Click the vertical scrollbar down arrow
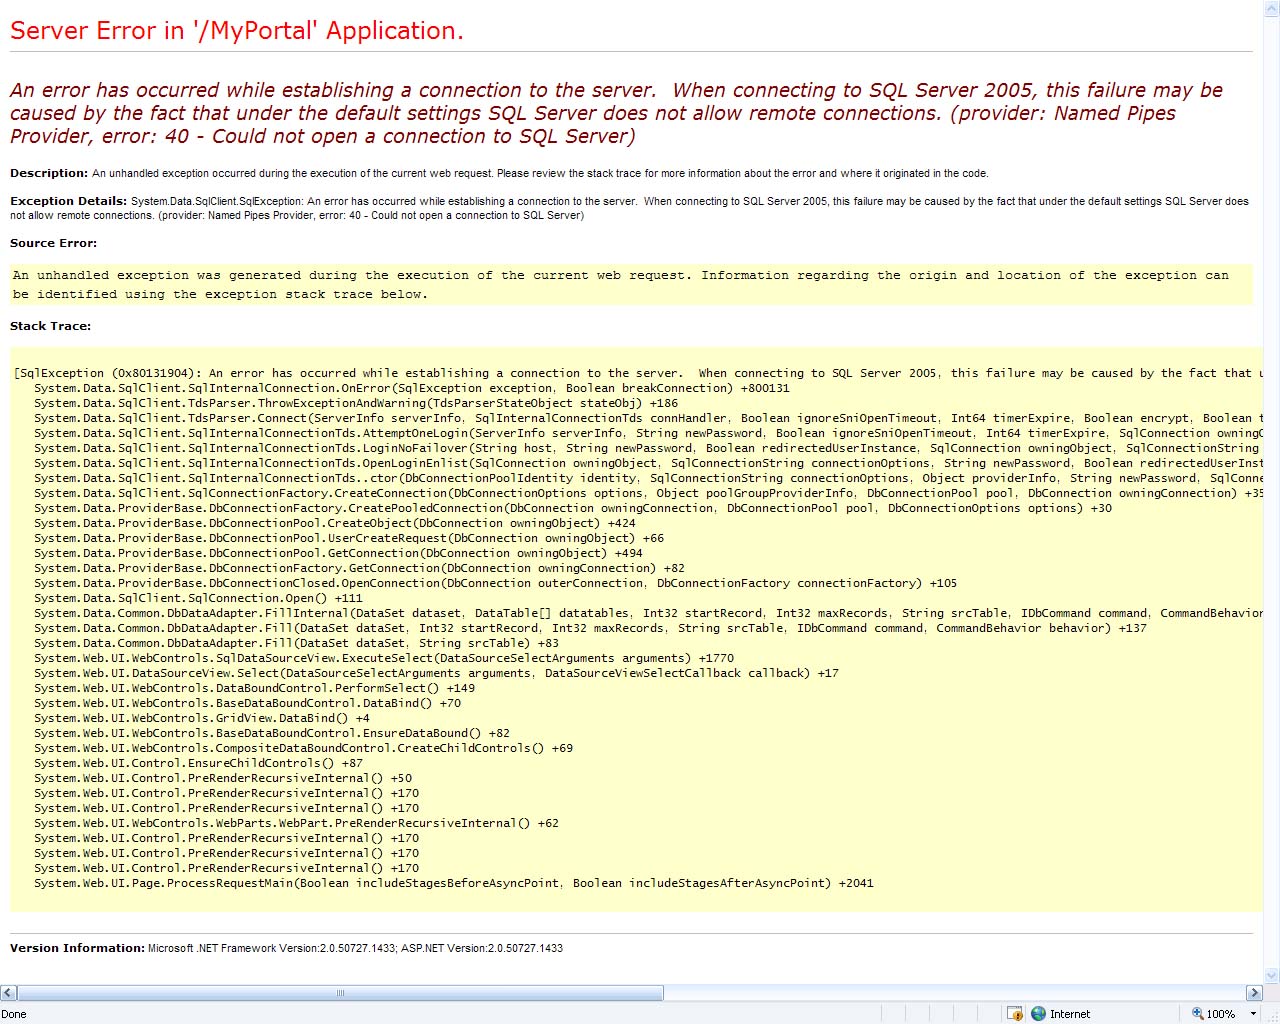This screenshot has height=1024, width=1280. [1272, 976]
